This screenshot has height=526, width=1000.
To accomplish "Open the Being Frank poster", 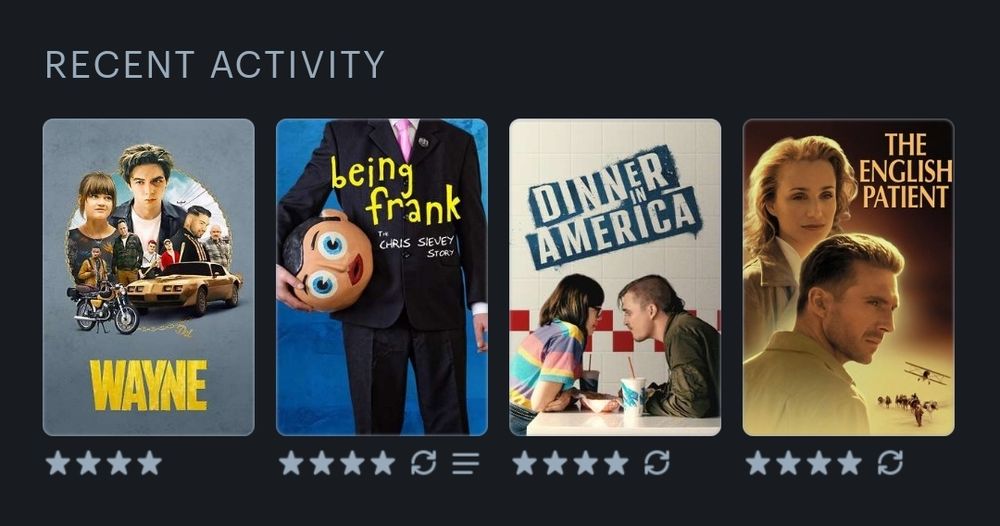I will [x=382, y=277].
